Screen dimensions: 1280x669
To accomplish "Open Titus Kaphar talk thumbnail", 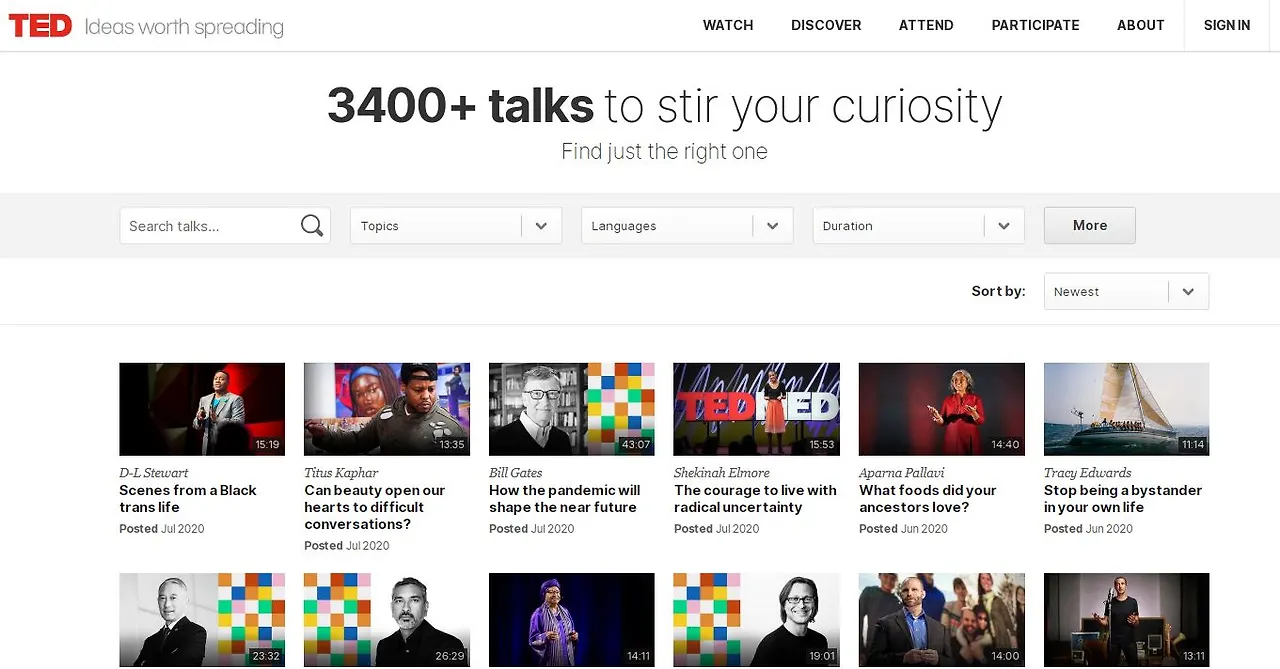I will (x=387, y=409).
